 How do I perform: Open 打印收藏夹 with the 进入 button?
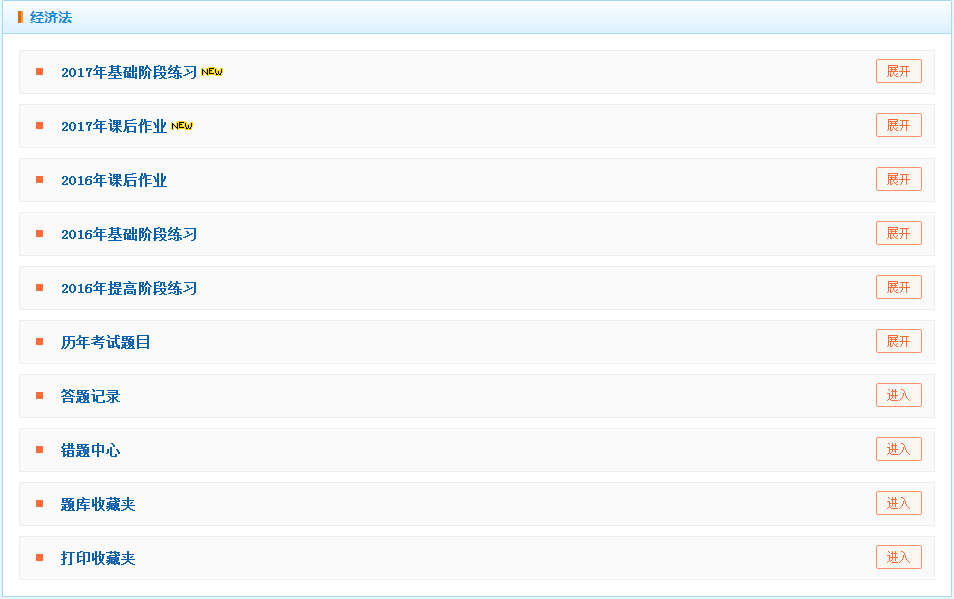tap(898, 558)
